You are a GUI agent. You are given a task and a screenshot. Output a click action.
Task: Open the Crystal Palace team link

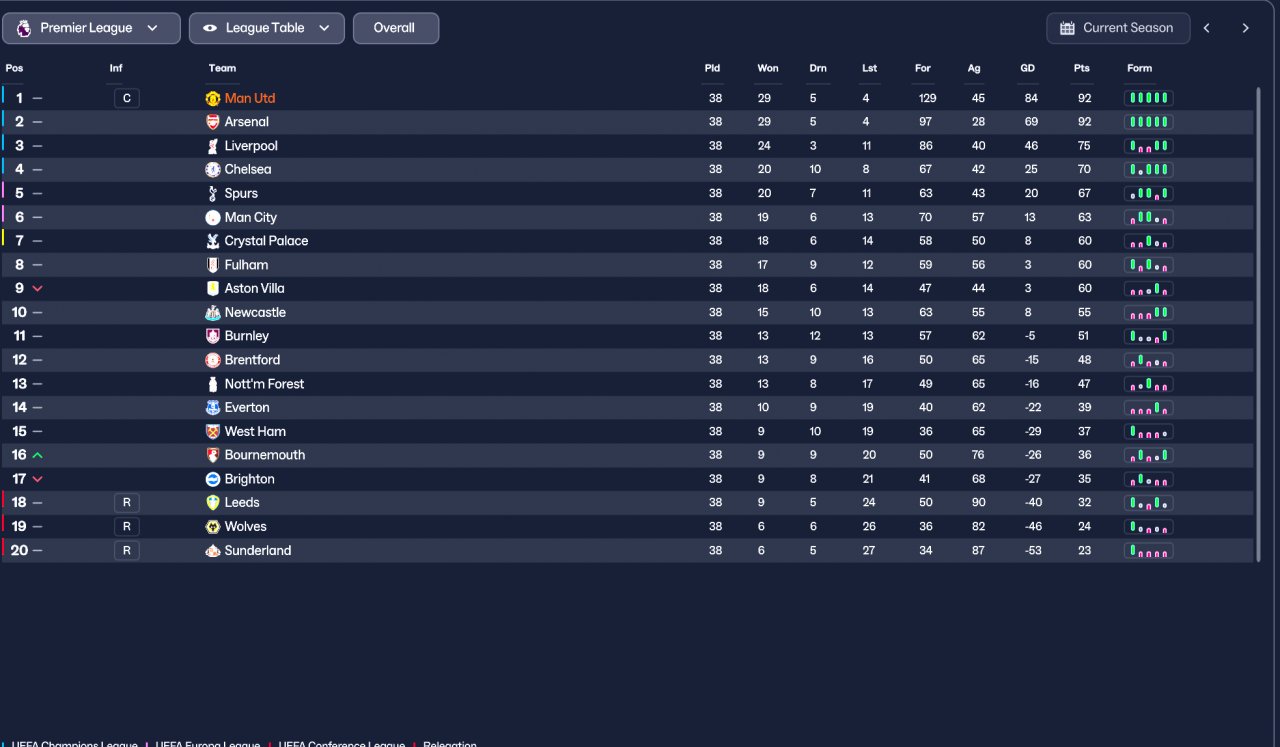(266, 241)
